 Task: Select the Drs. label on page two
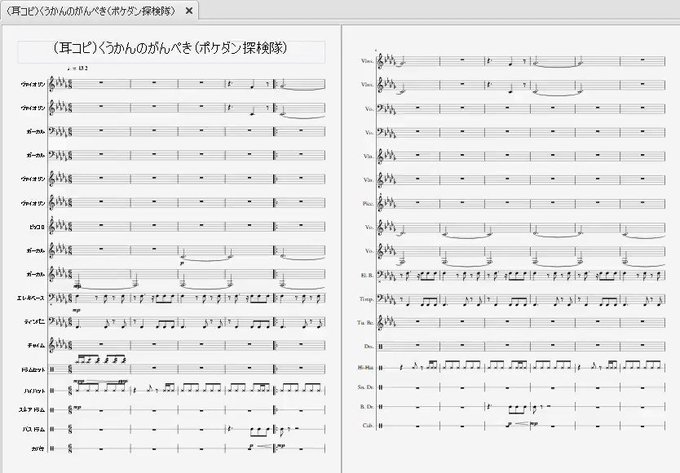point(369,346)
